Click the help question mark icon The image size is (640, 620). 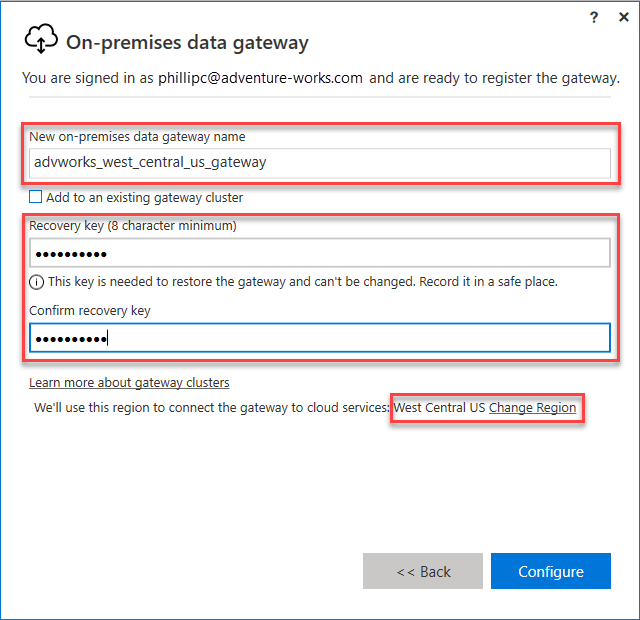point(594,17)
